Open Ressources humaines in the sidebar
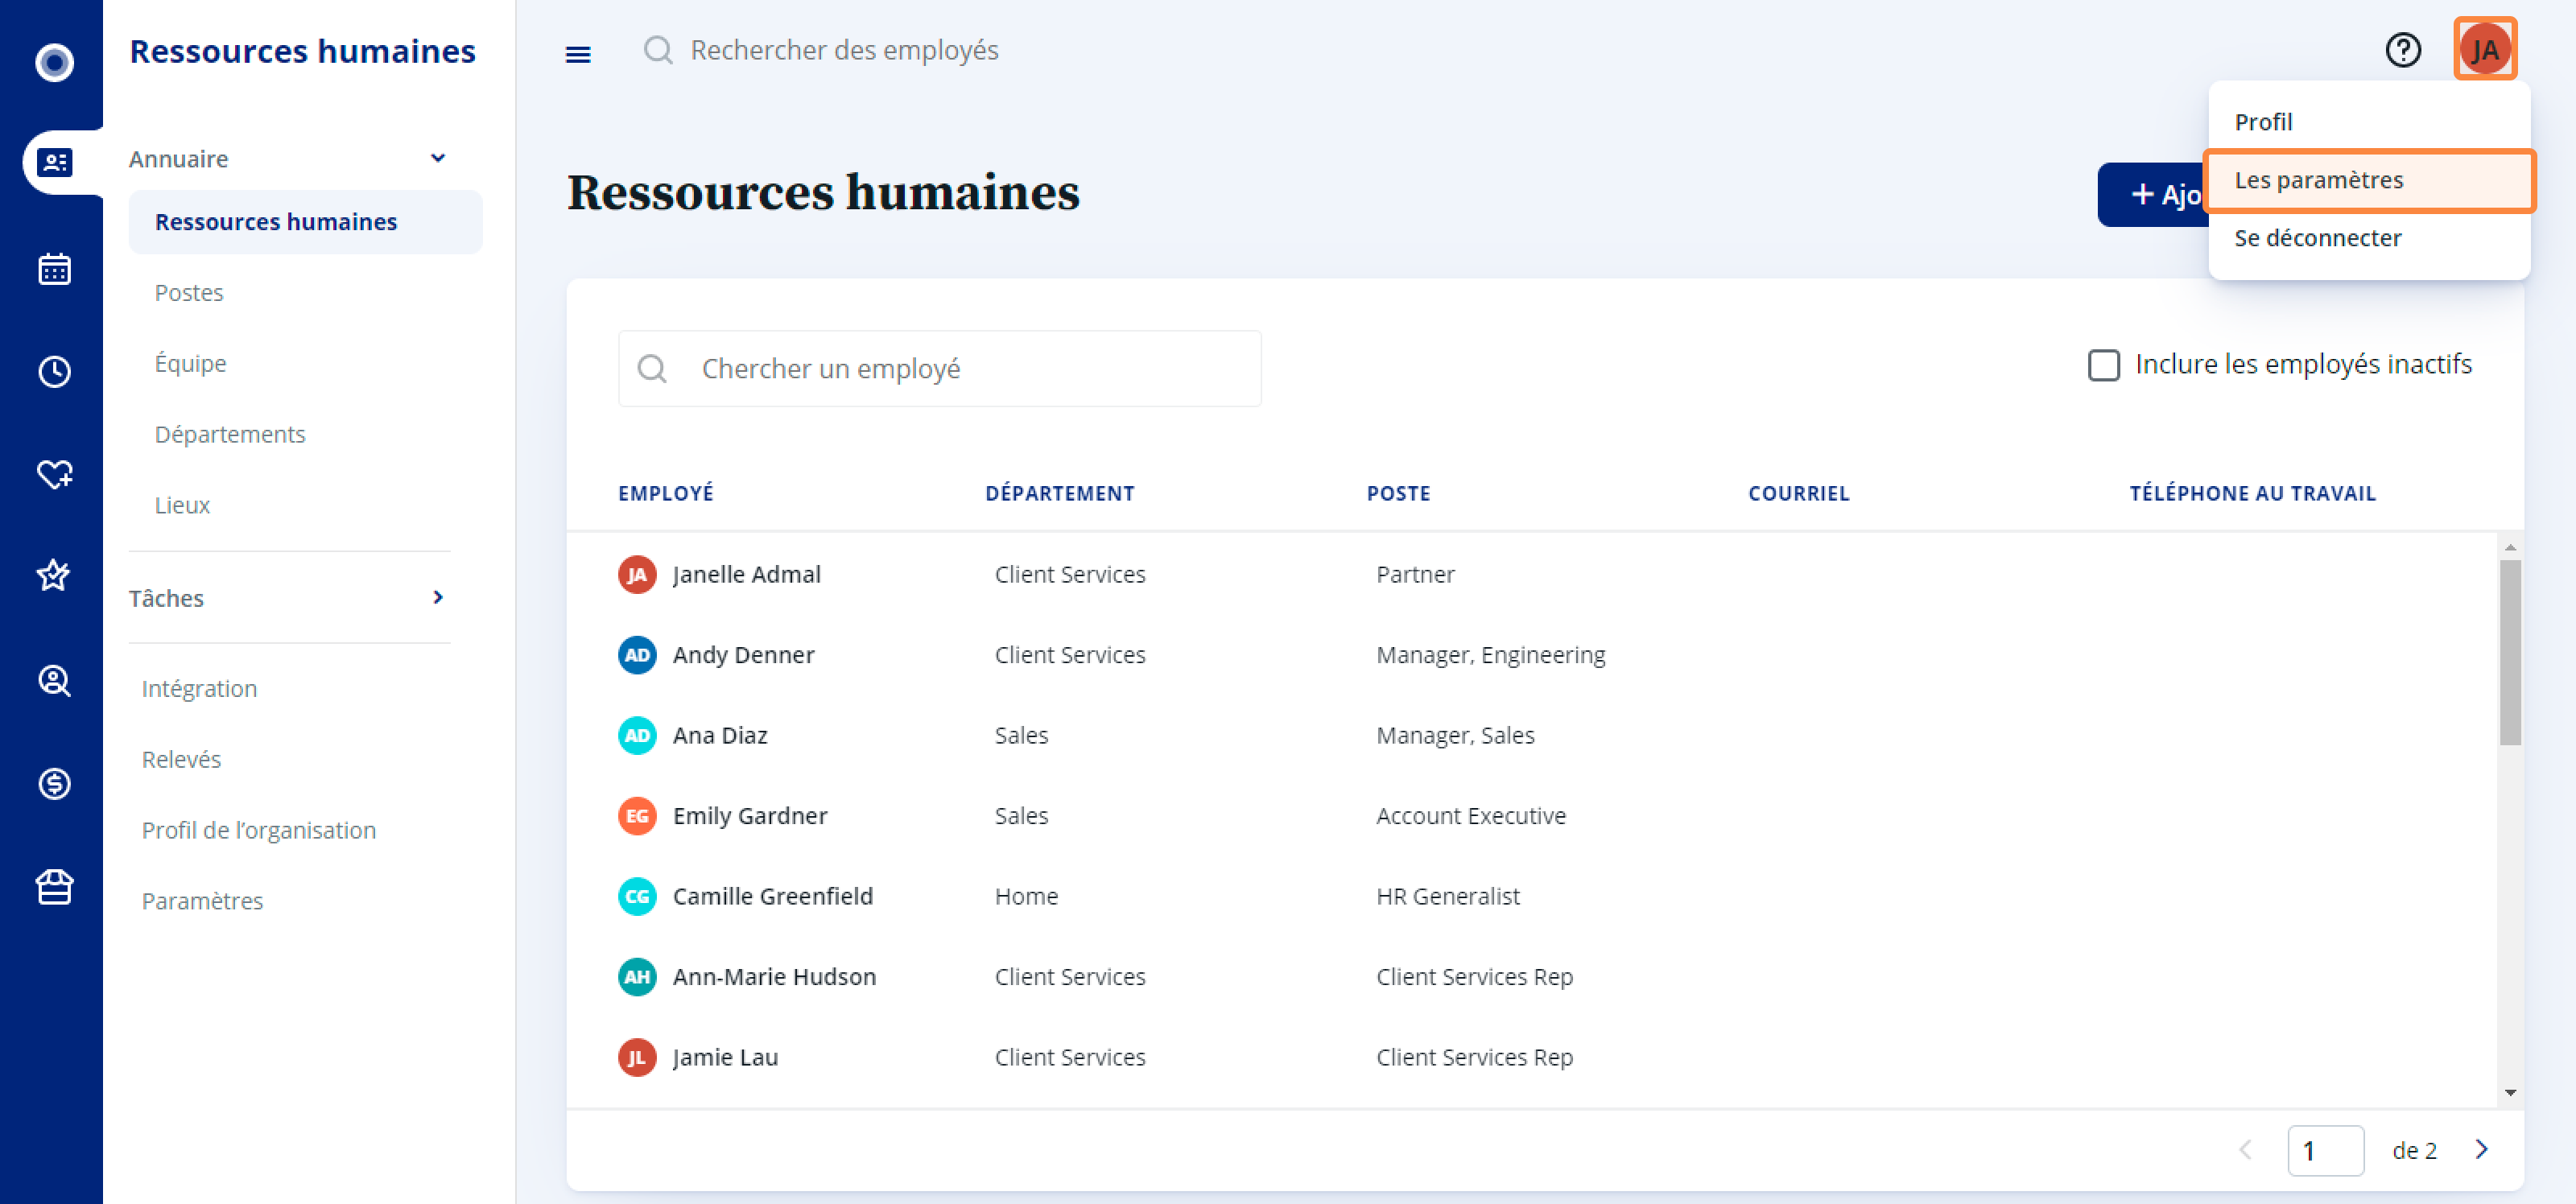The width and height of the screenshot is (2576, 1204). point(305,222)
